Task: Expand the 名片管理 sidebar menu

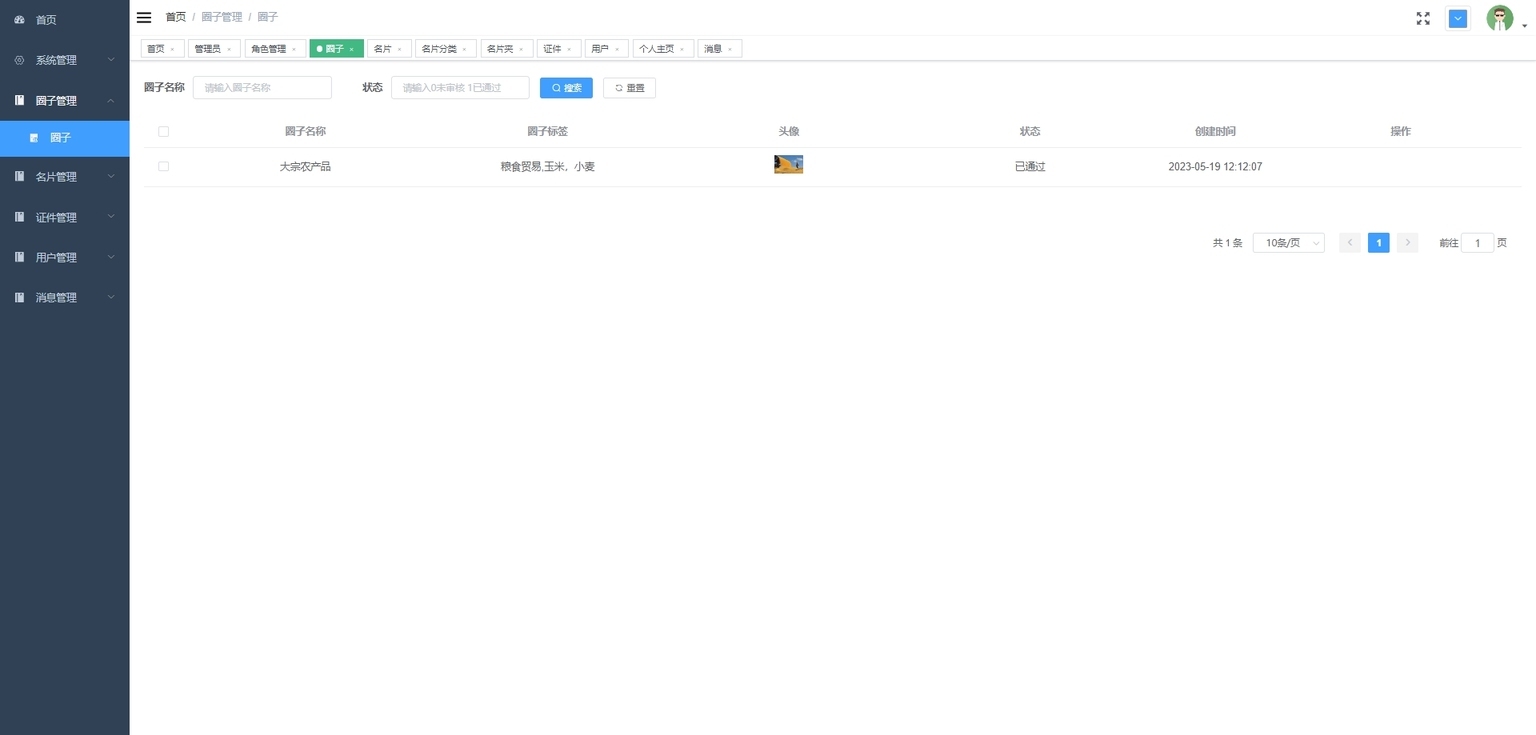Action: [65, 177]
